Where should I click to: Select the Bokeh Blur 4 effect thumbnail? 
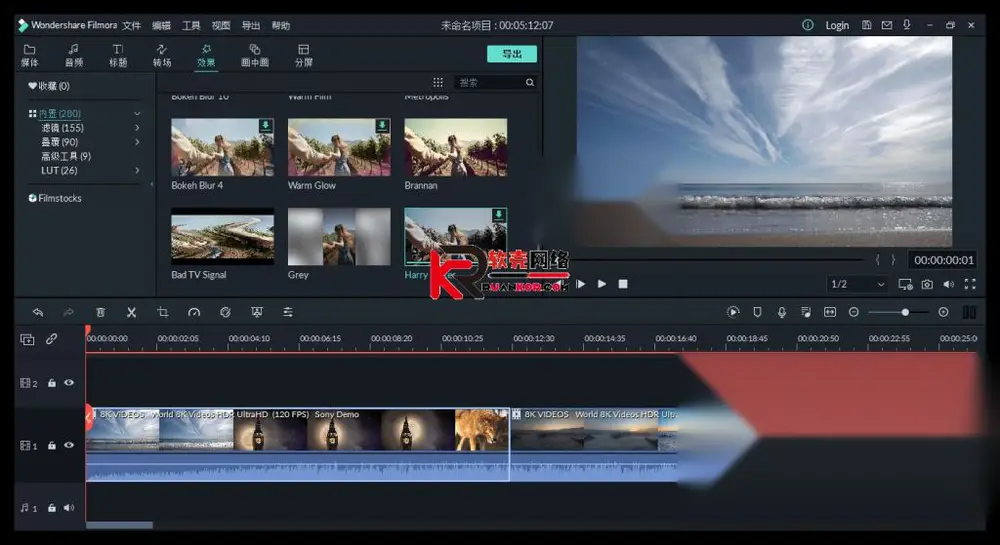(x=223, y=147)
